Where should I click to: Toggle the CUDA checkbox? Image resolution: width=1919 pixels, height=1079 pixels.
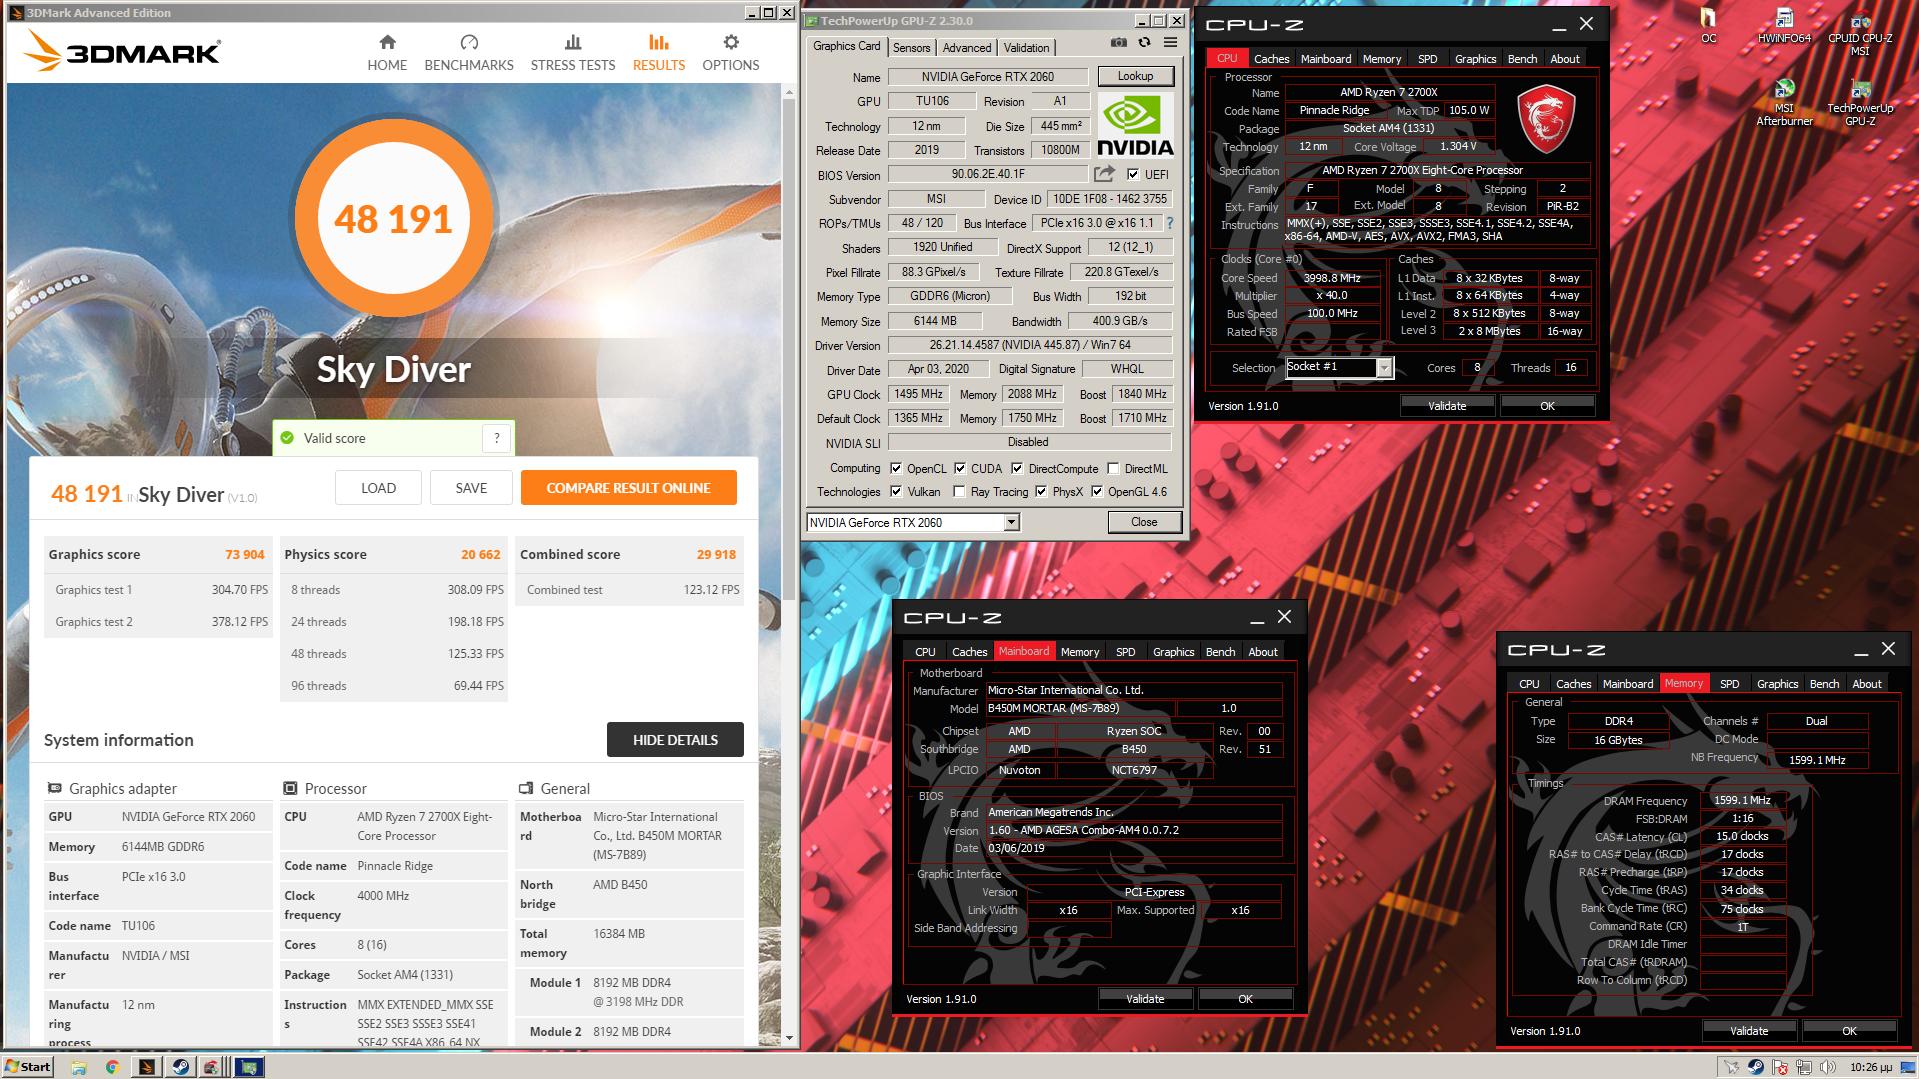(x=960, y=468)
